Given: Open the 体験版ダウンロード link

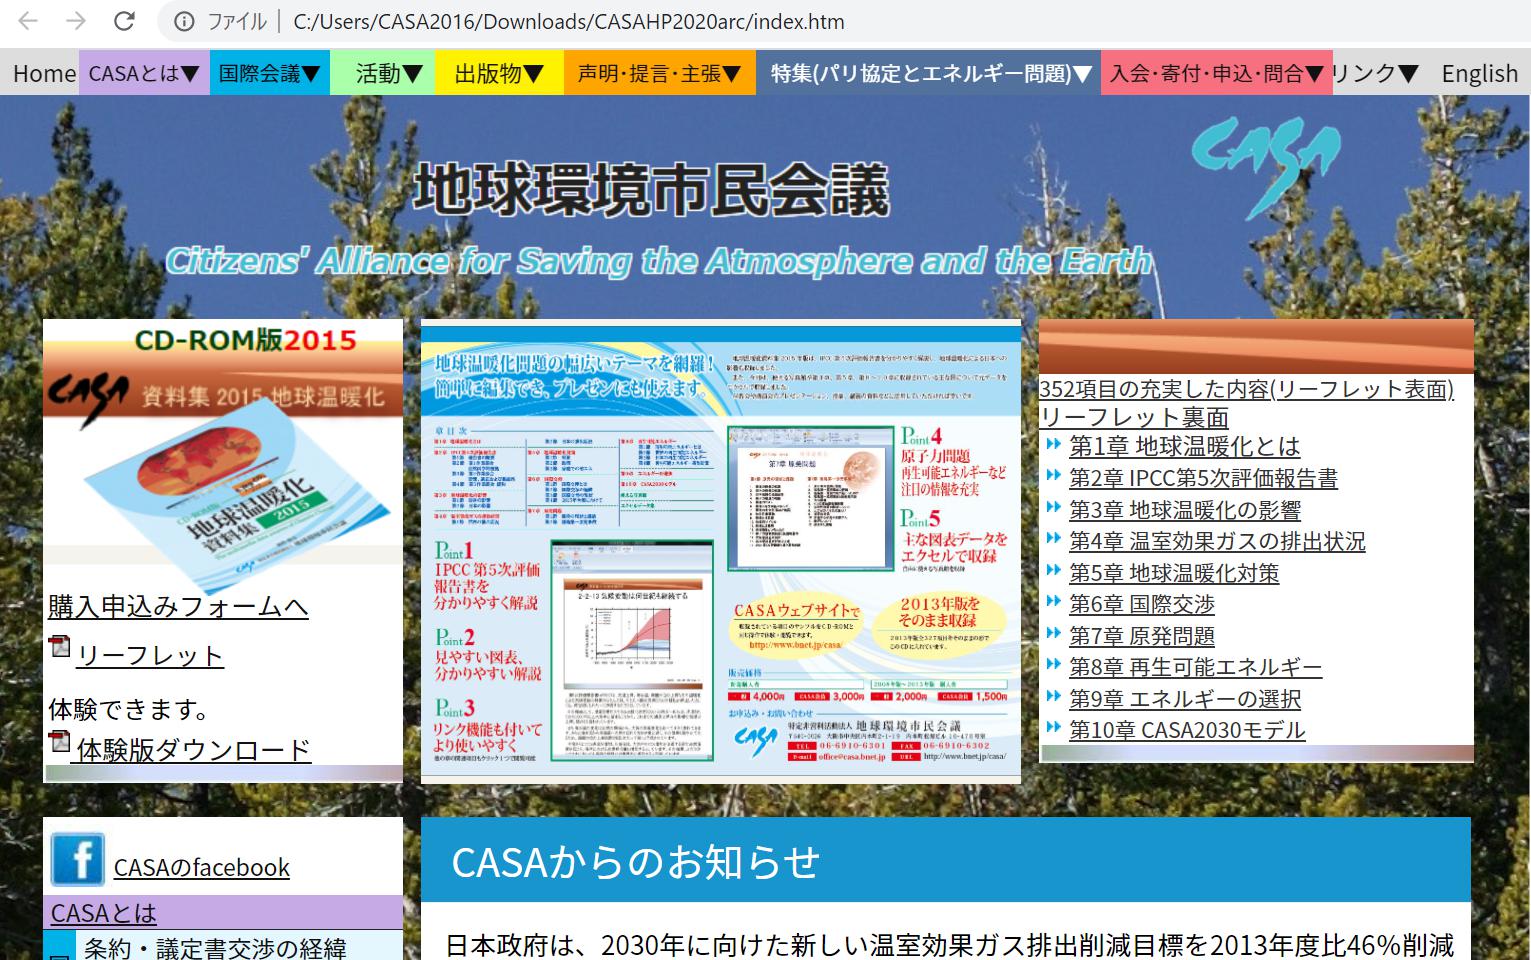Looking at the screenshot, I should tap(193, 750).
